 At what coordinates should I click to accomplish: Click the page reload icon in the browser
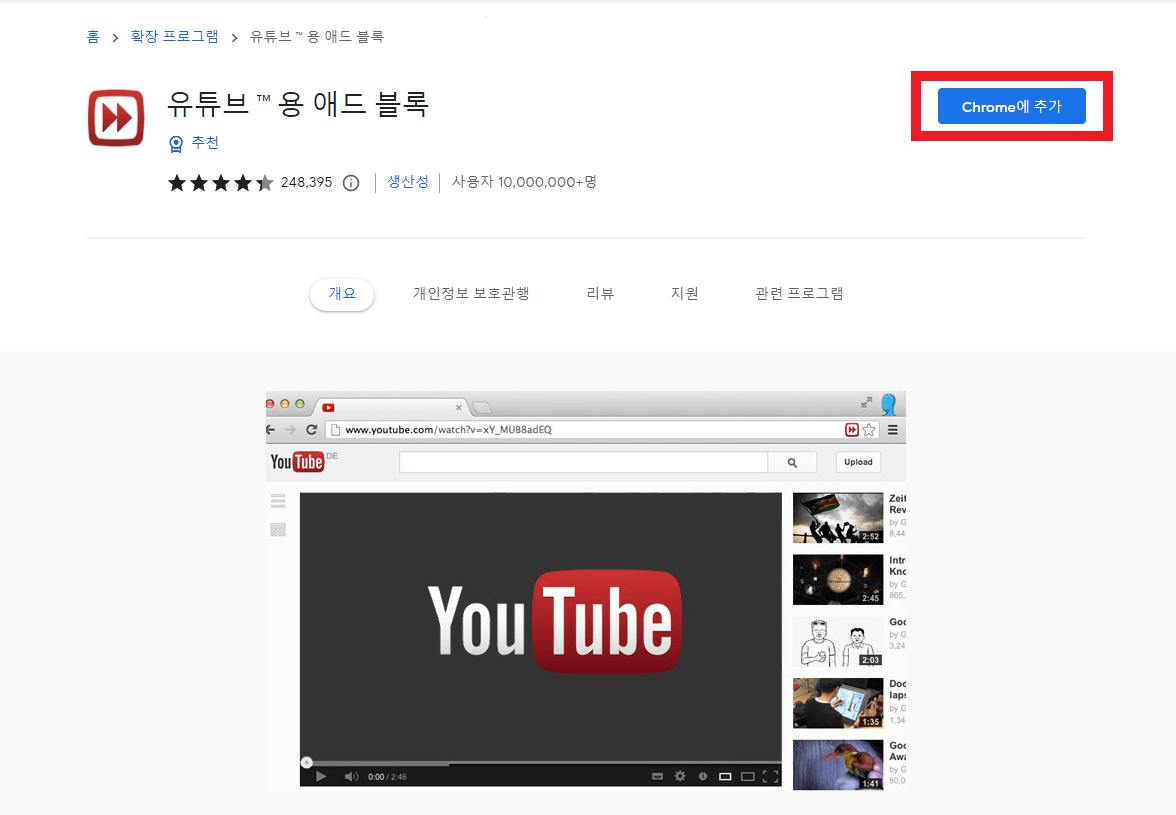(312, 429)
